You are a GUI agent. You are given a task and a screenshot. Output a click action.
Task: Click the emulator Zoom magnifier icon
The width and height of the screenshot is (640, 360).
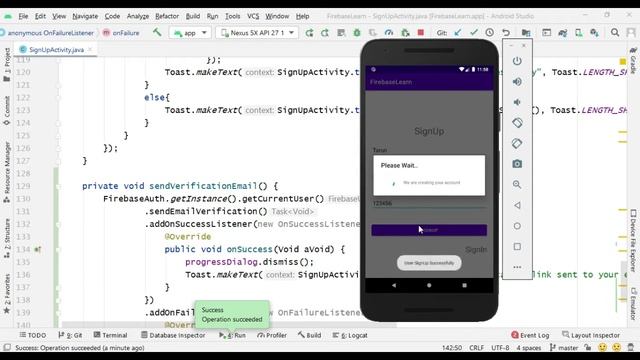point(517,184)
